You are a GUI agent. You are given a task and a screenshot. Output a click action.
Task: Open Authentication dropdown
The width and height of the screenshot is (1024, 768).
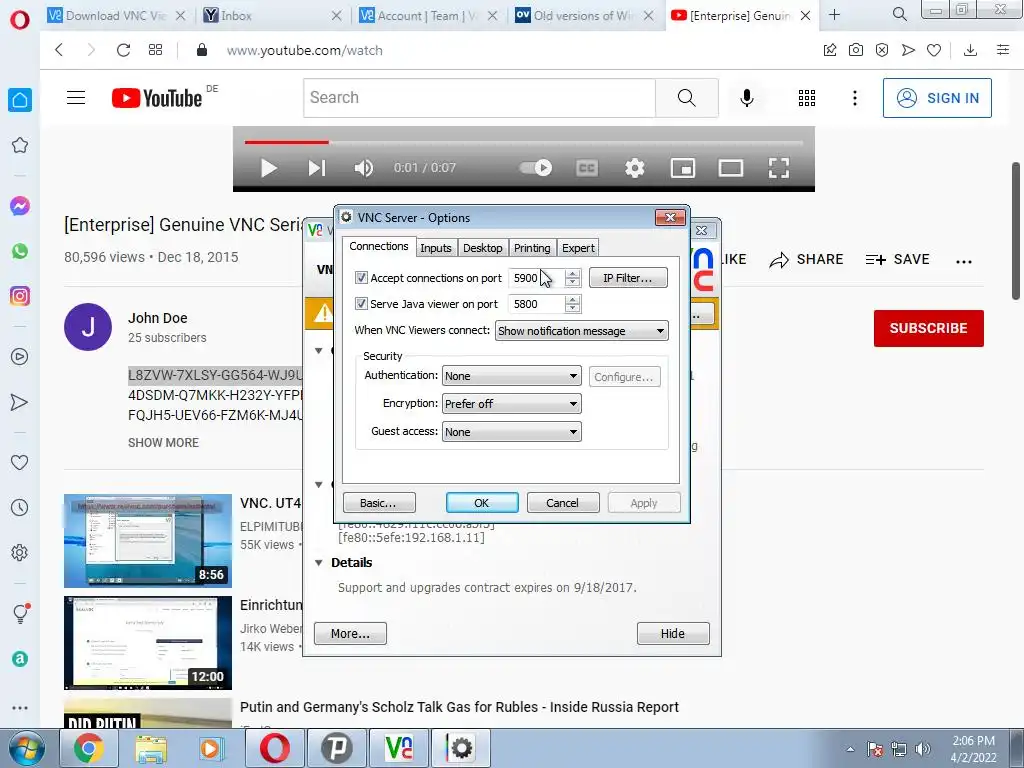511,376
